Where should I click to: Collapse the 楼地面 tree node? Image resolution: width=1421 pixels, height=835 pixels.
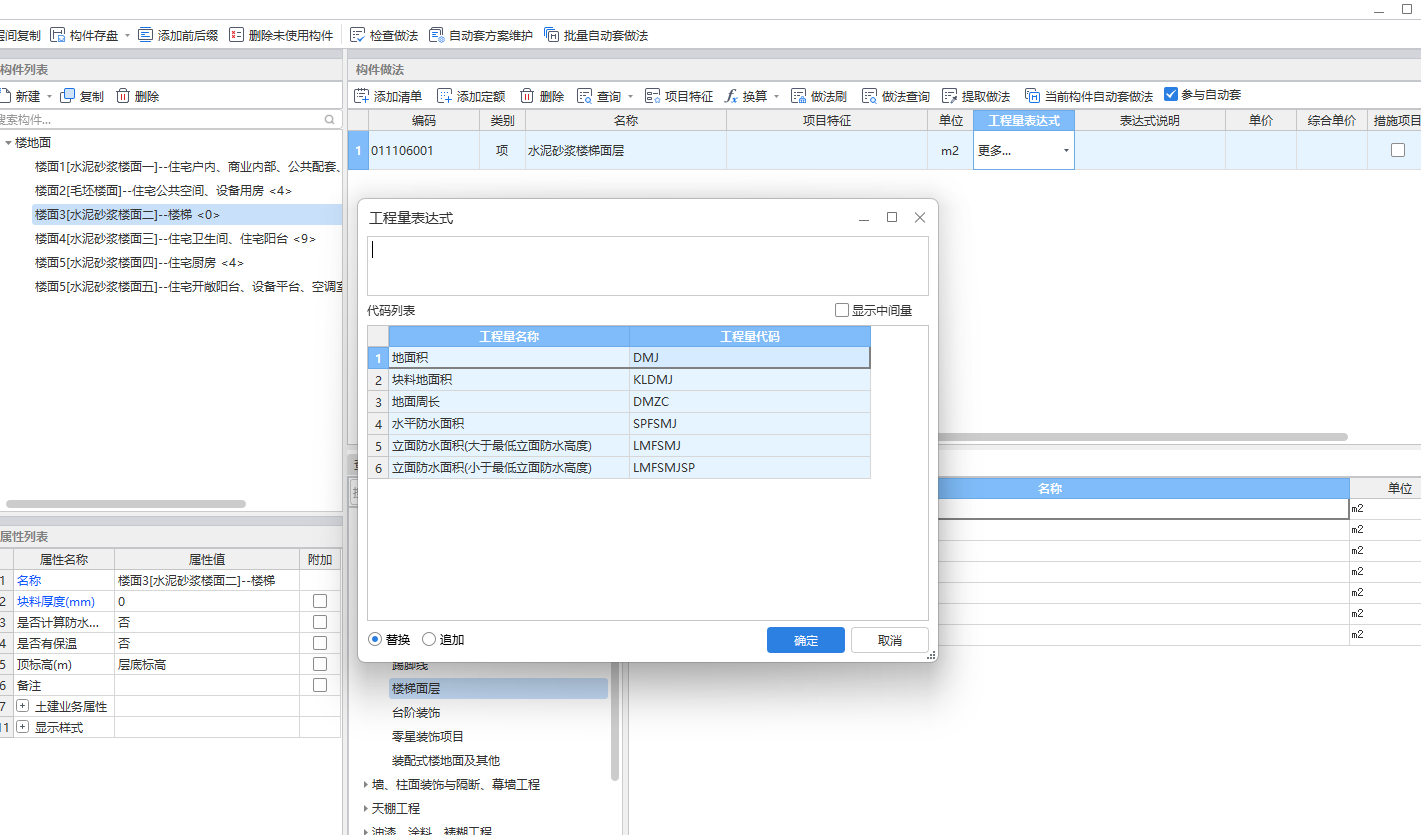pyautogui.click(x=8, y=143)
